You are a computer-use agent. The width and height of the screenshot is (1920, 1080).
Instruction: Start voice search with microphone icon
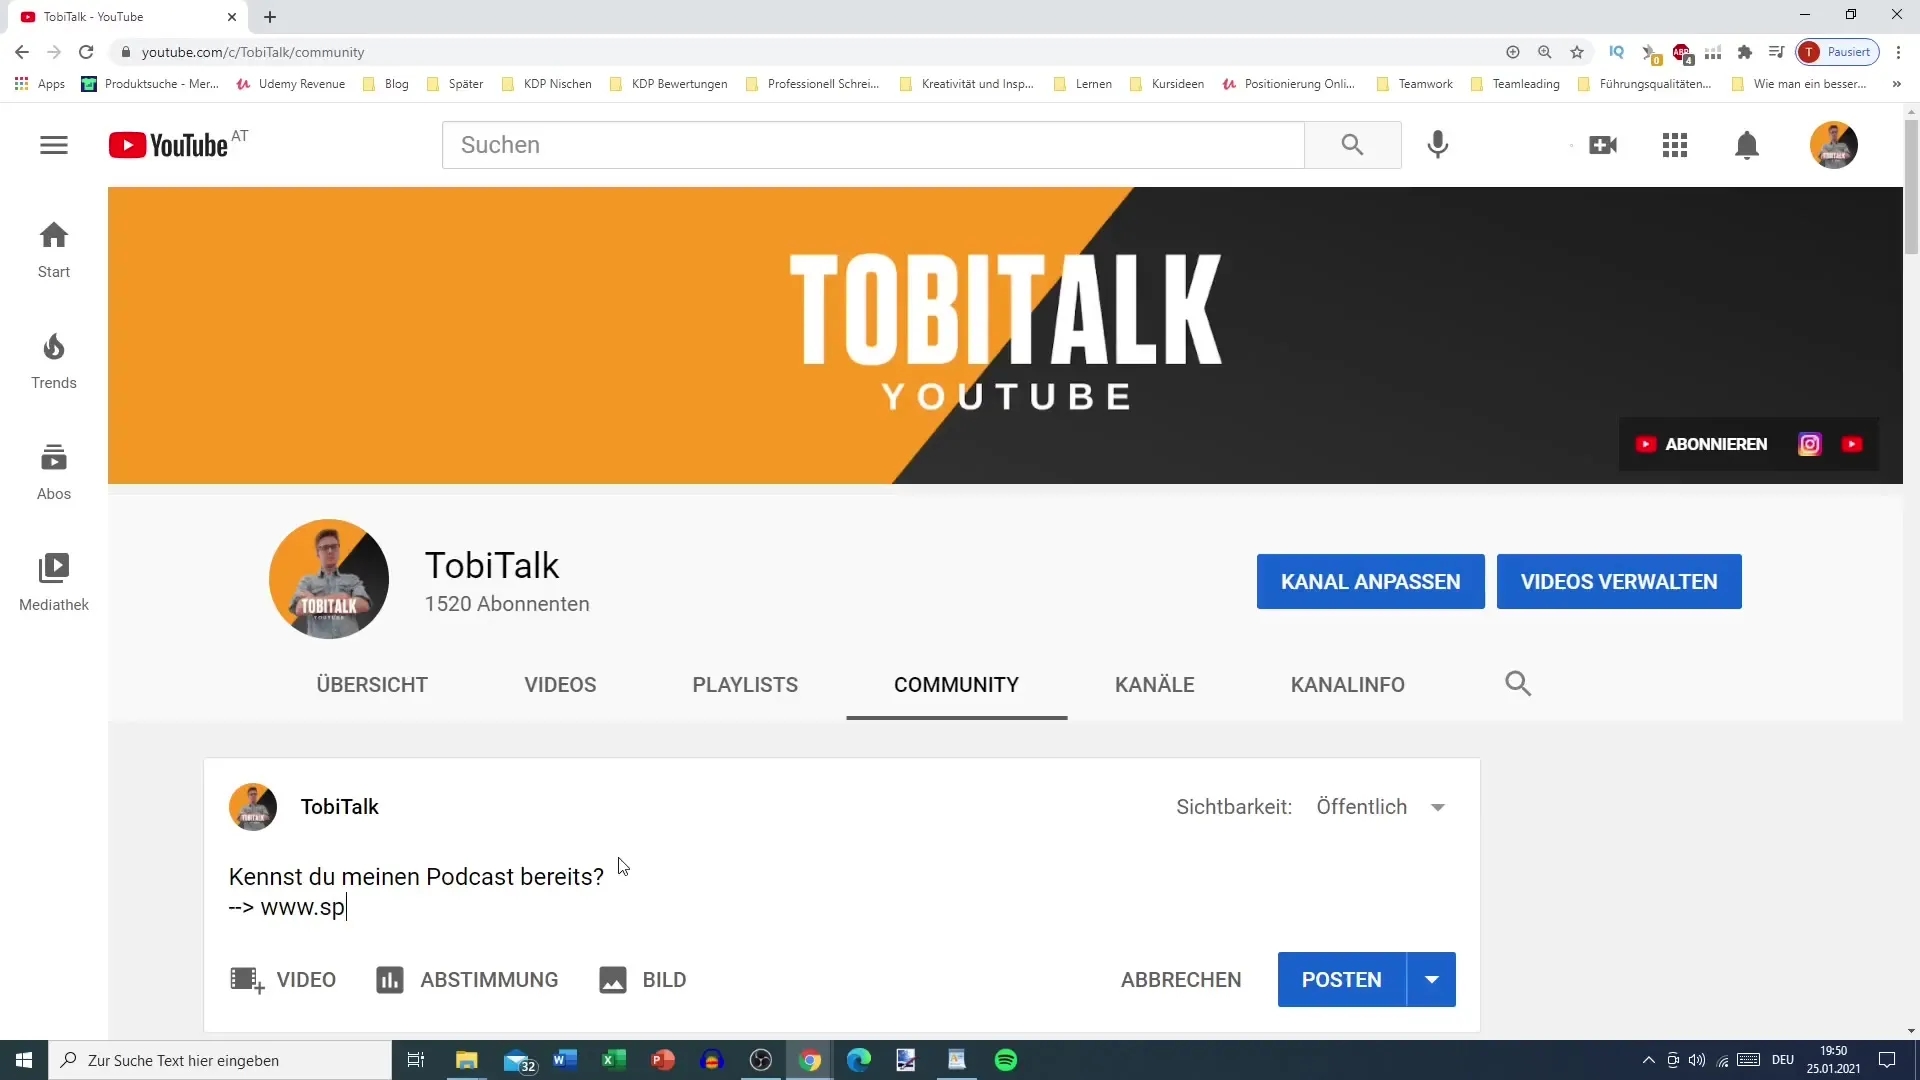pos(1437,145)
